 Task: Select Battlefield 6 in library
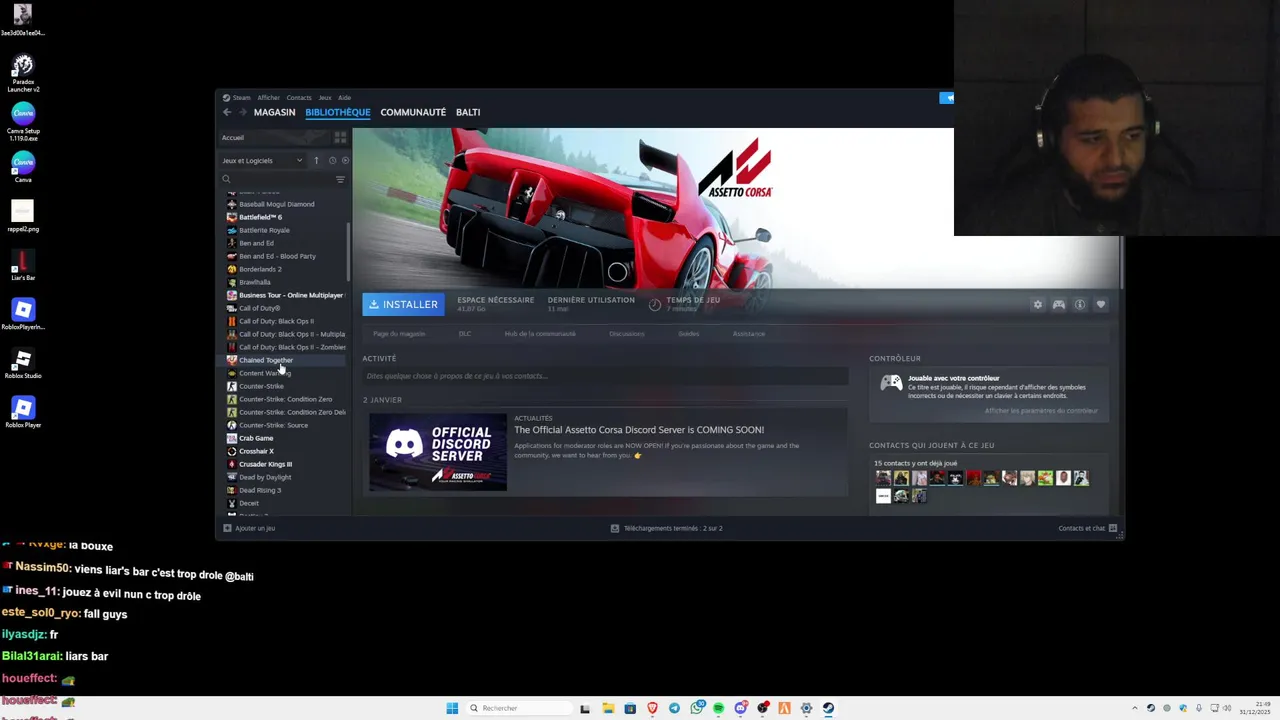[261, 217]
